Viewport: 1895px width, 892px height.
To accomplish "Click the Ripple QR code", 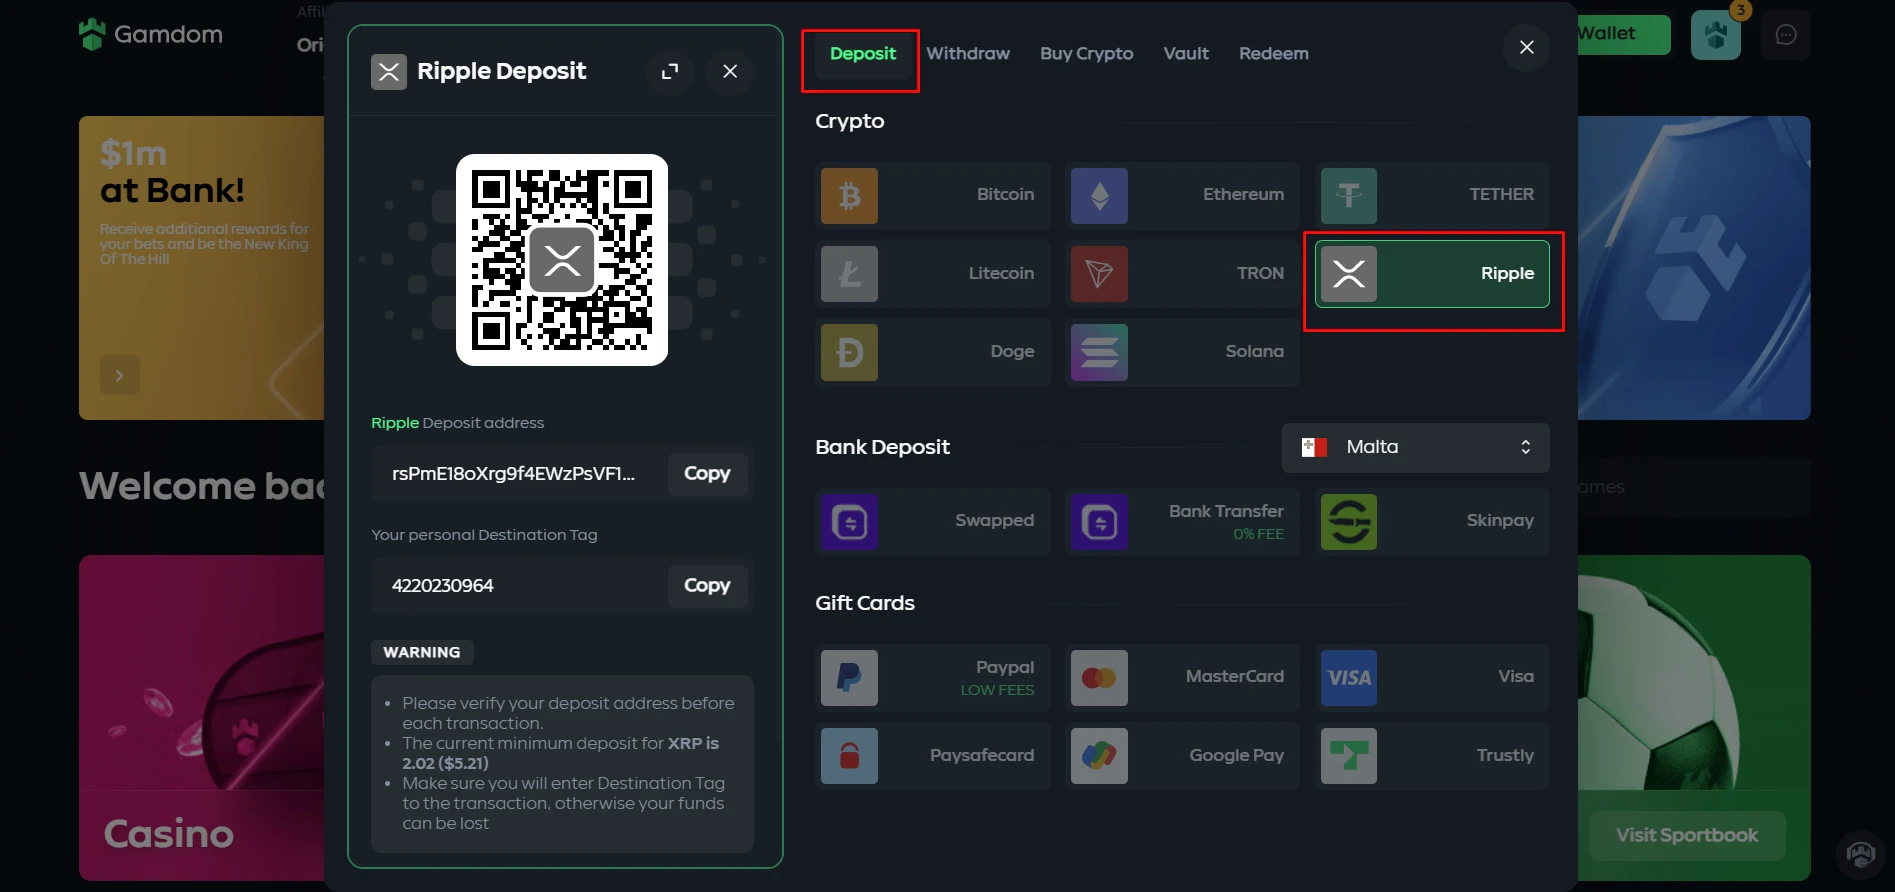I will [562, 260].
